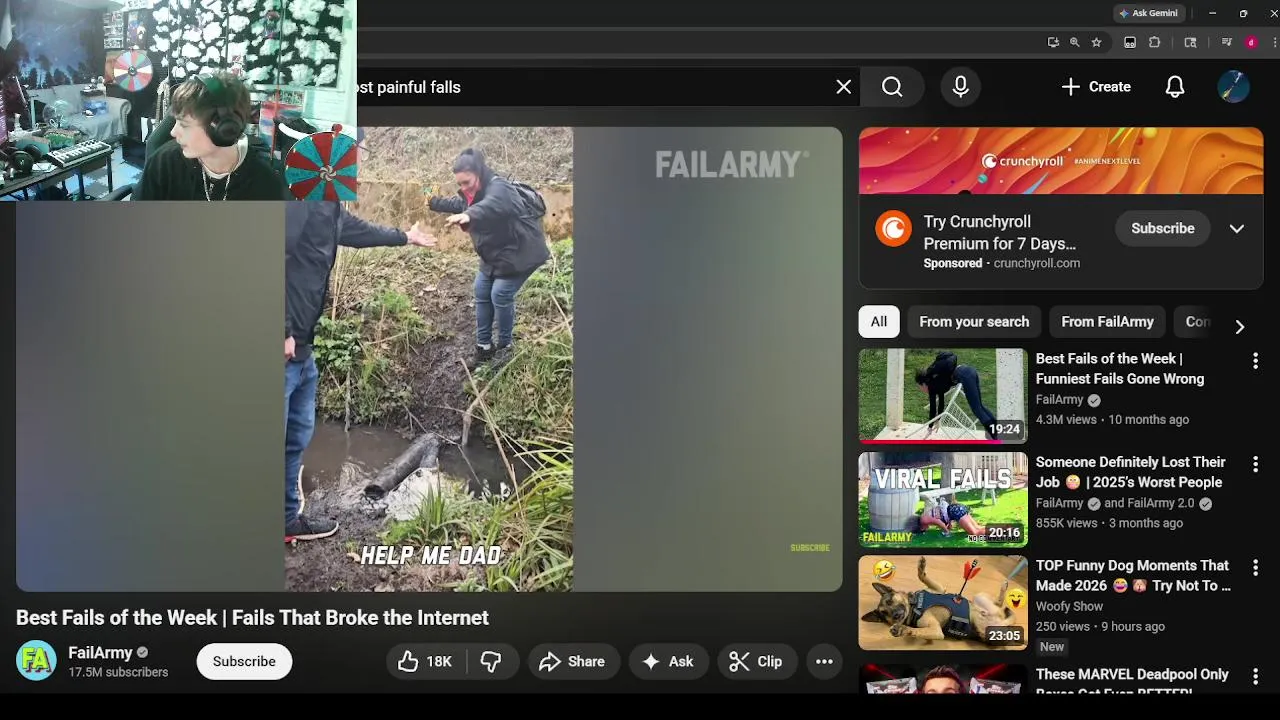This screenshot has height=720, width=1280.
Task: Select the All filter chip
Action: 878,322
